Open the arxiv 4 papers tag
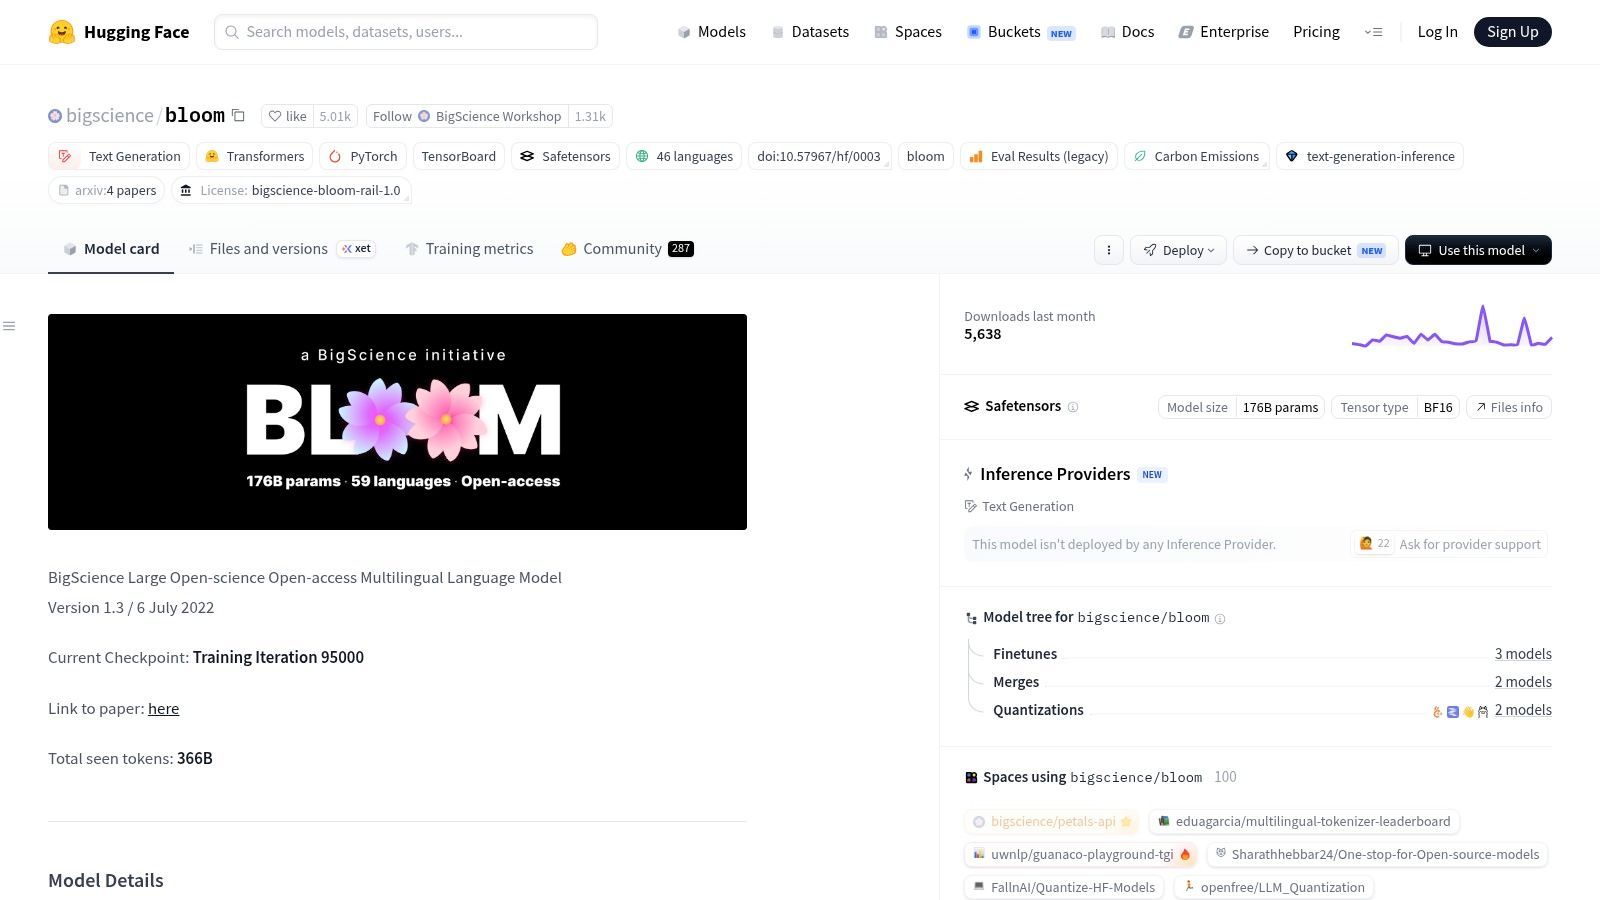The image size is (1600, 900). 106,190
